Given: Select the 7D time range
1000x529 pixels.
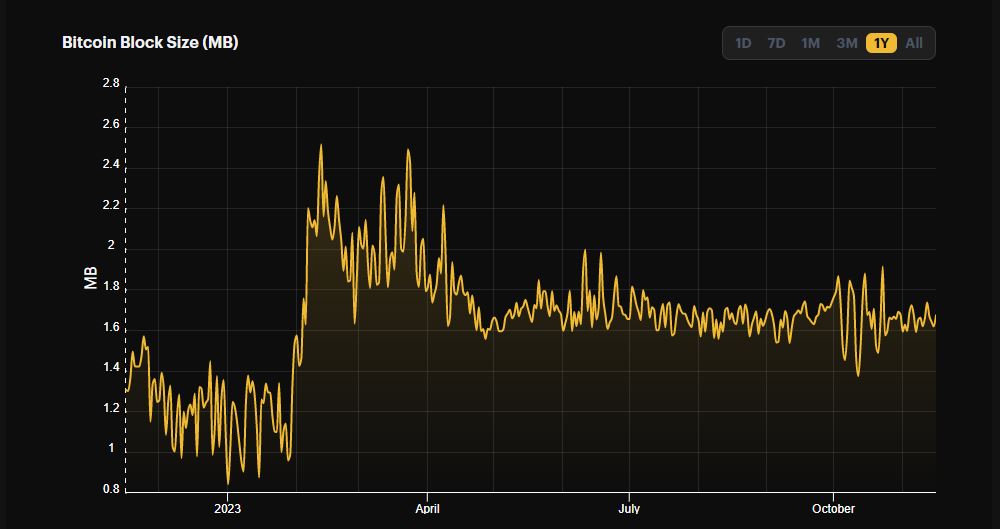Looking at the screenshot, I should [776, 43].
